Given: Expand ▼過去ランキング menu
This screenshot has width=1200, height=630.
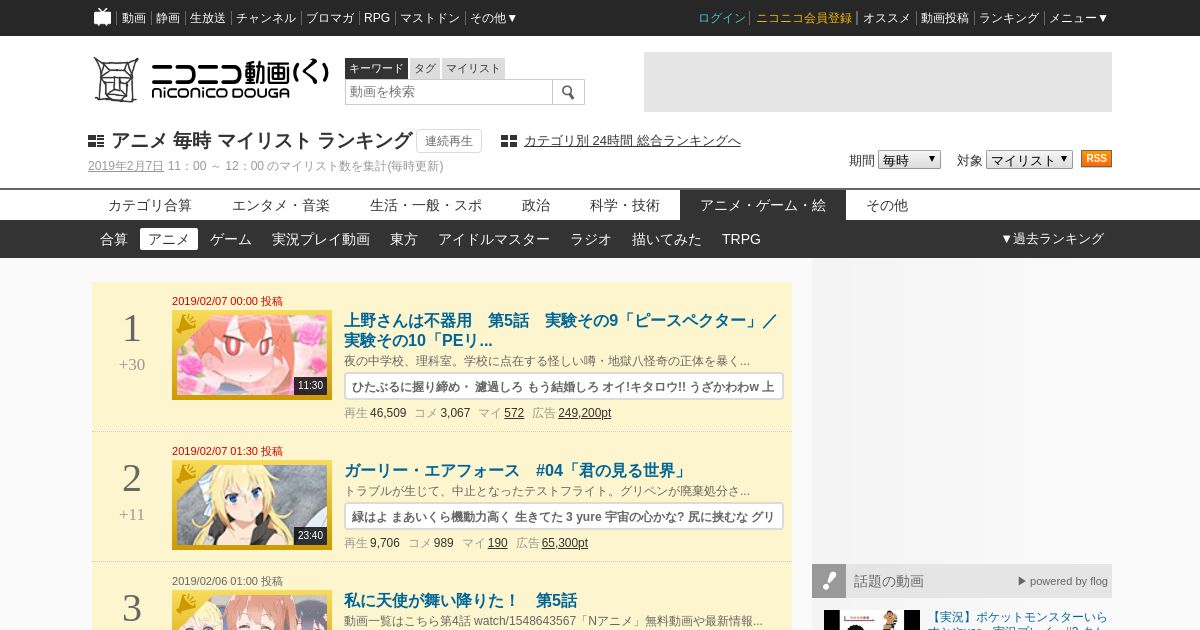Looking at the screenshot, I should pyautogui.click(x=1052, y=239).
